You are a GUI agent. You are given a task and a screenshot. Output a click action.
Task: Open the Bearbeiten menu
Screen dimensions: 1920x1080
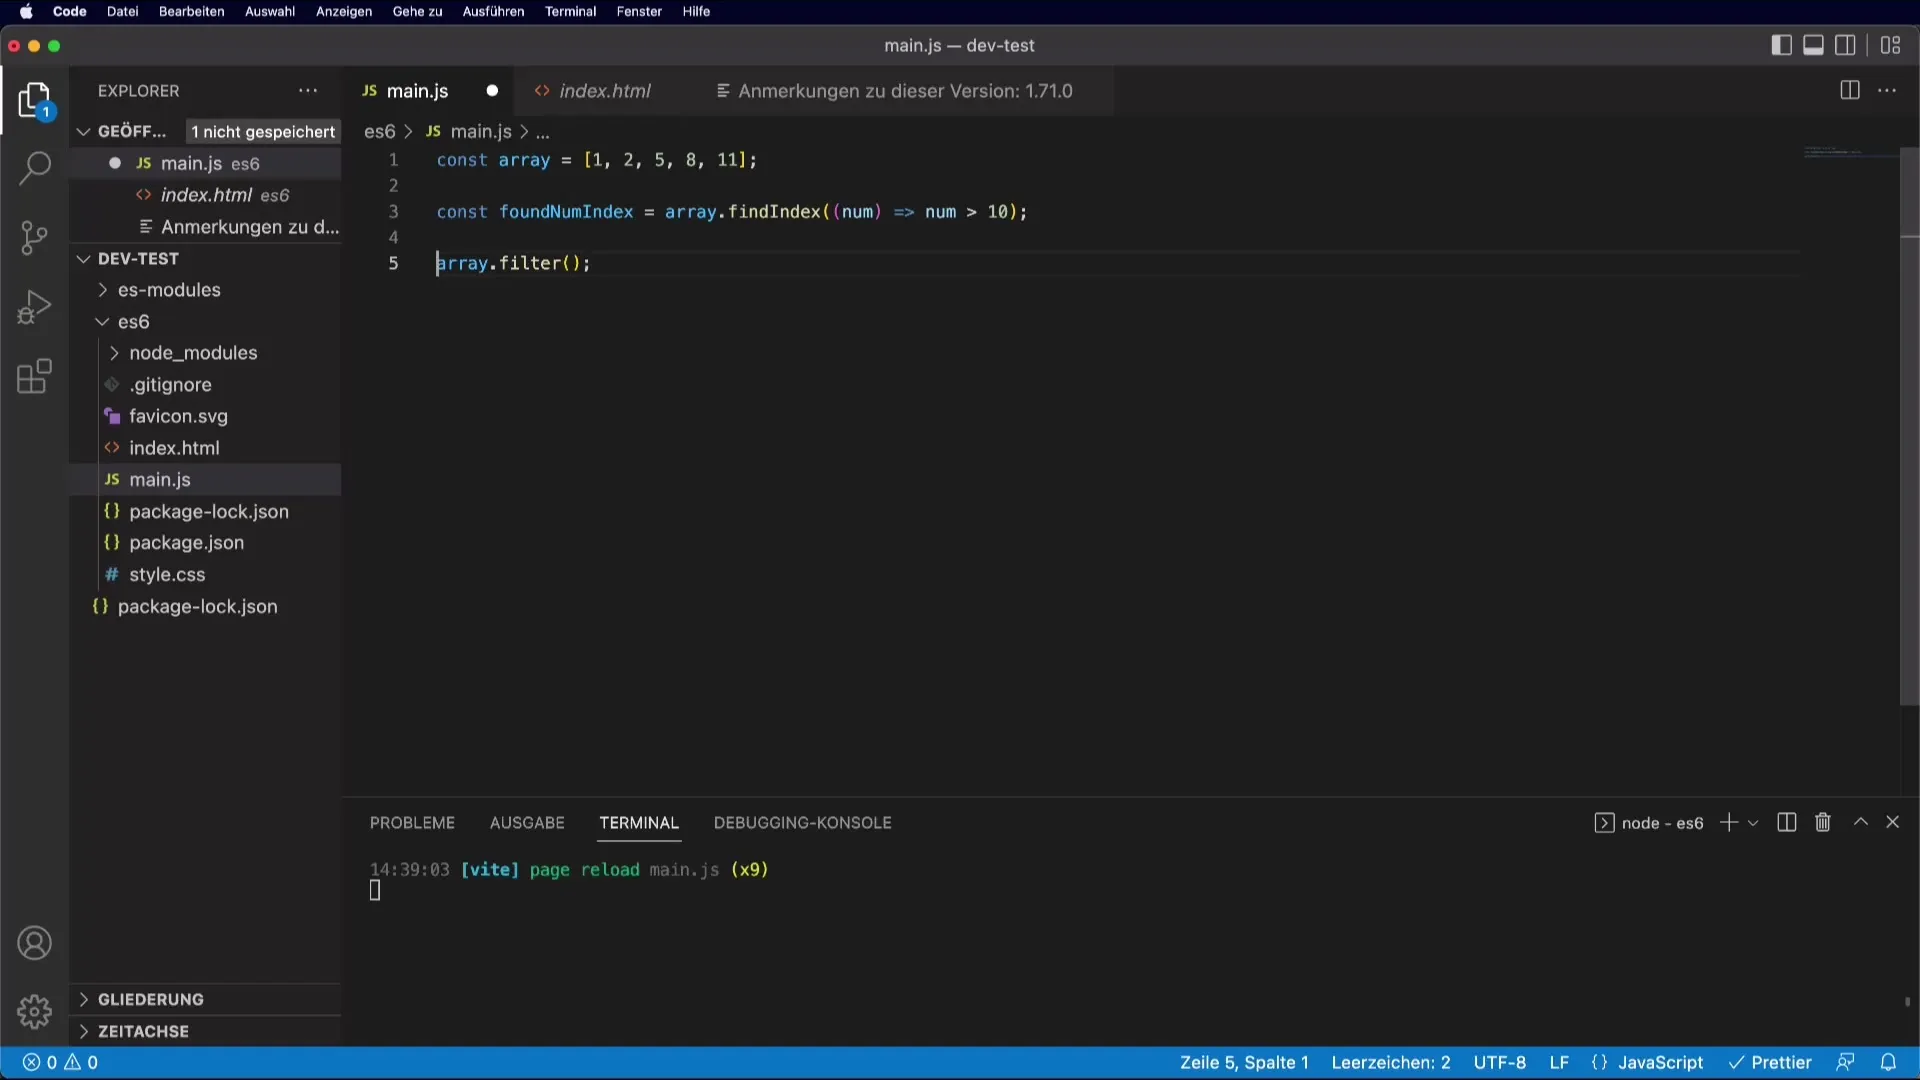pyautogui.click(x=191, y=12)
